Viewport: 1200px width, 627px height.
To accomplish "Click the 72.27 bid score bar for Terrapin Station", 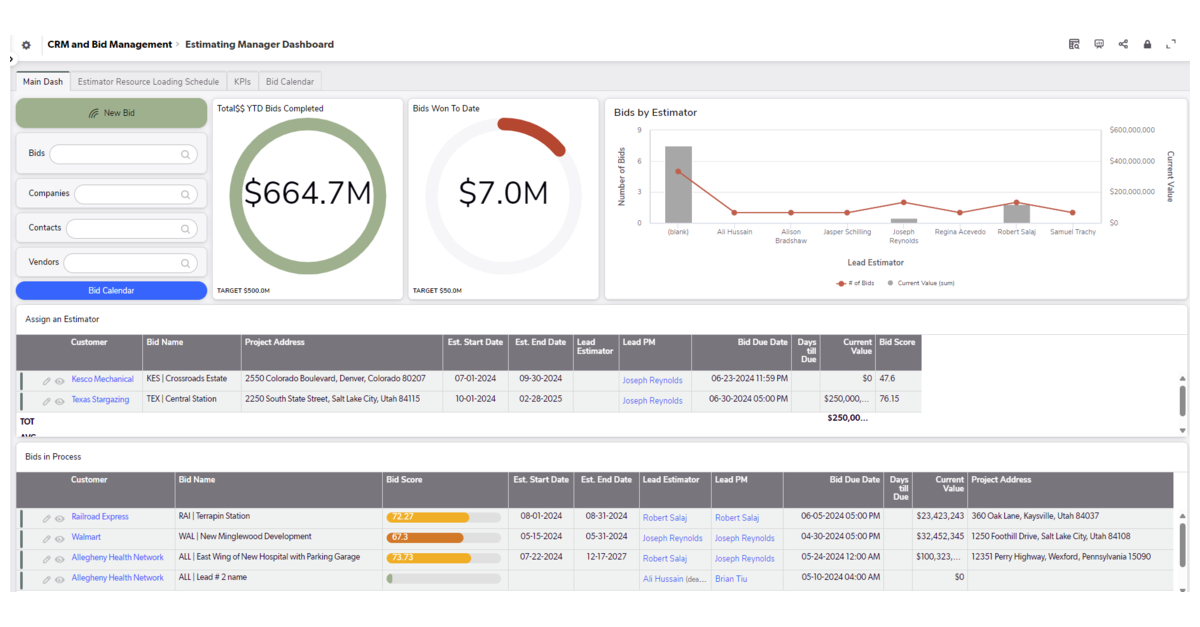I will [x=428, y=516].
